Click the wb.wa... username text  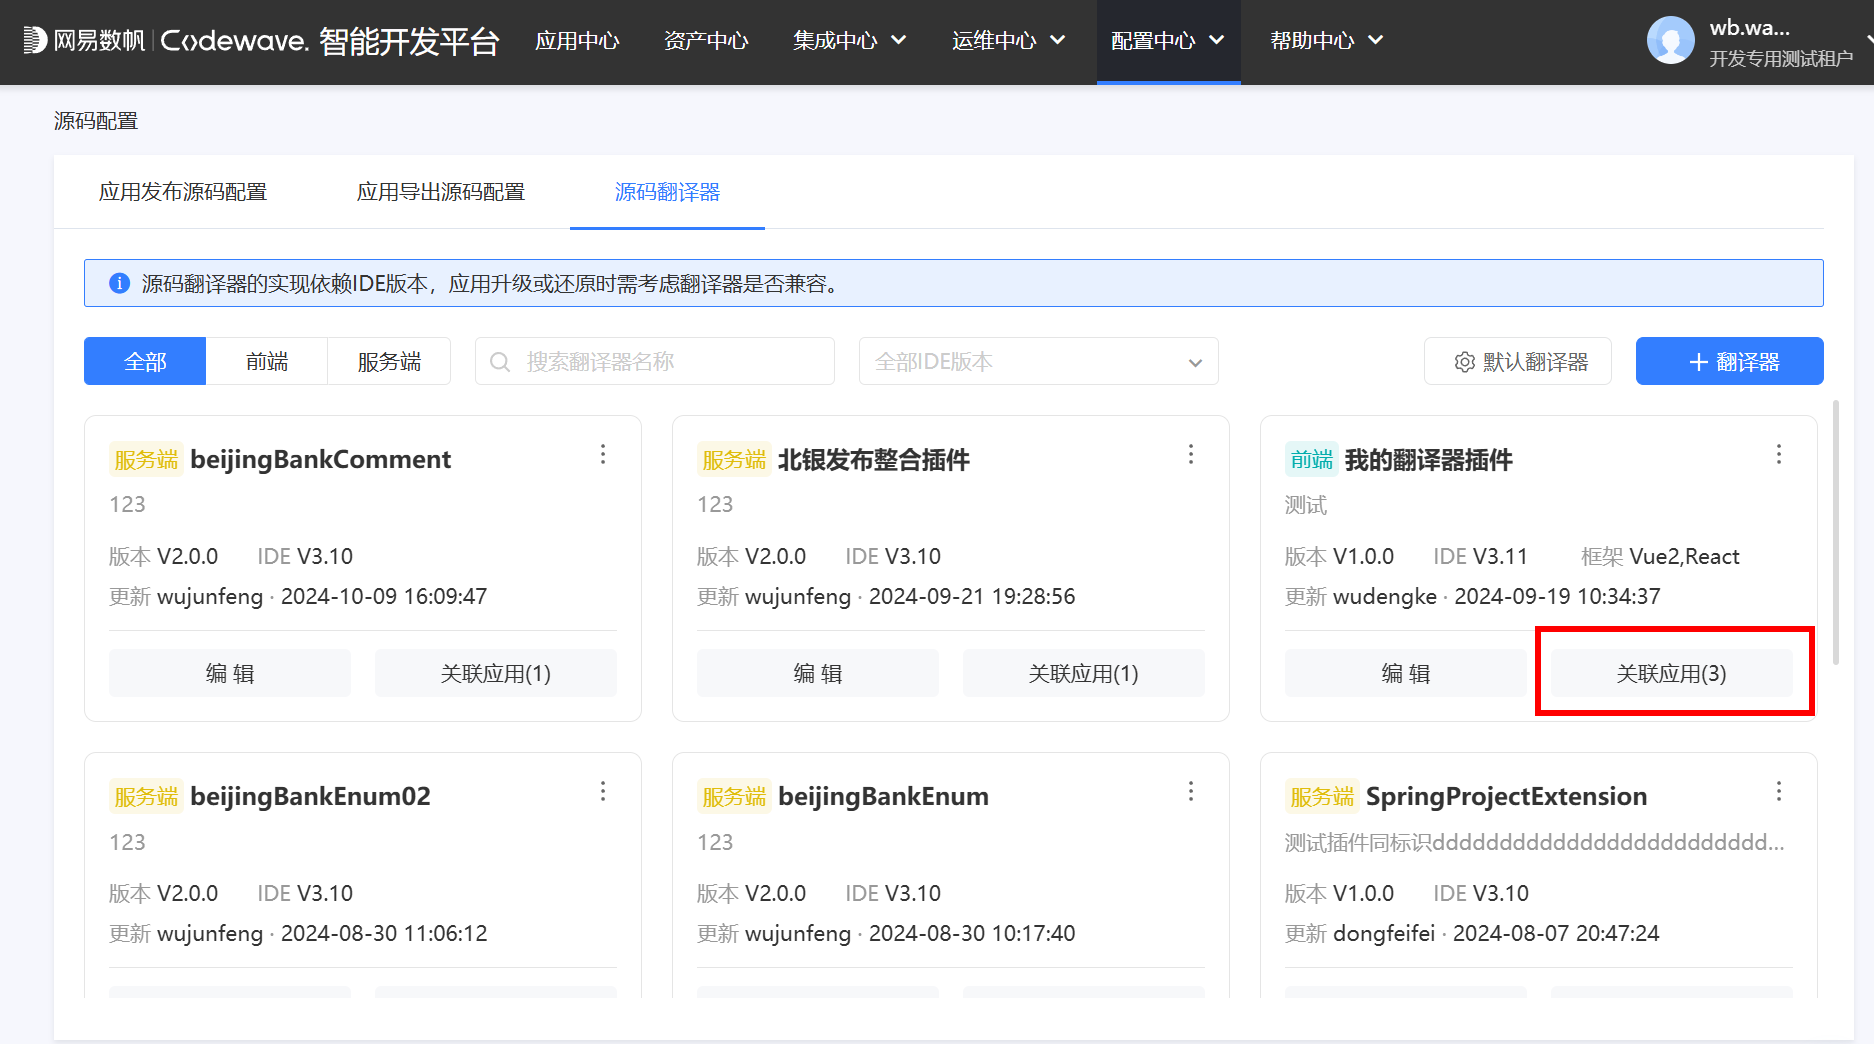pyautogui.click(x=1749, y=28)
